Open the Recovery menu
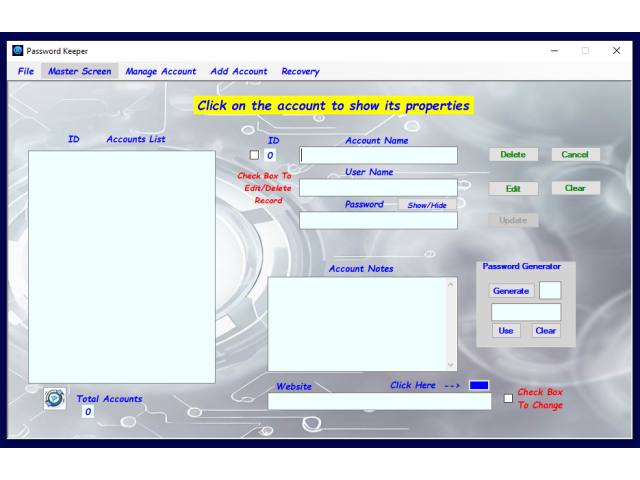 click(x=300, y=71)
